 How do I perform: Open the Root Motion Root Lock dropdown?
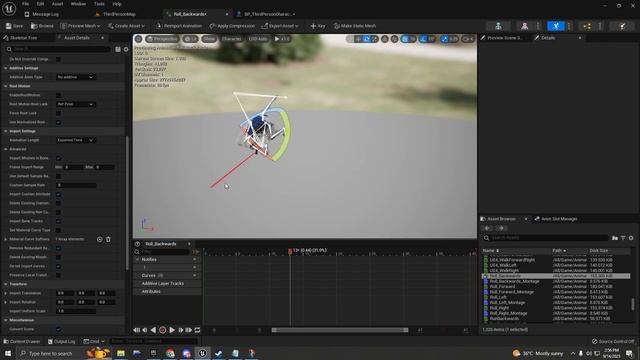[76, 104]
